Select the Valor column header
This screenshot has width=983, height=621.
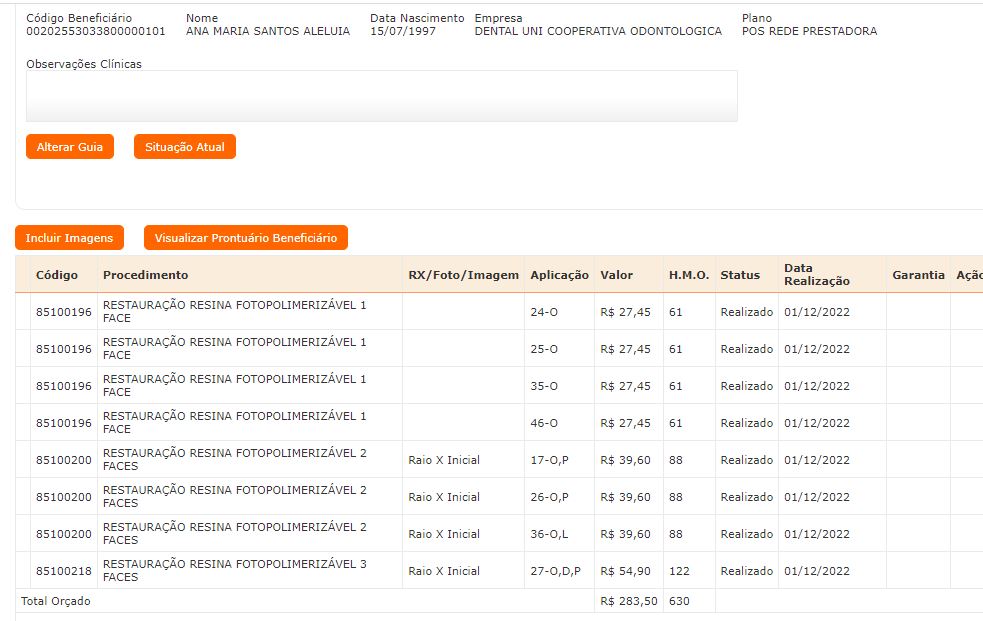click(616, 275)
